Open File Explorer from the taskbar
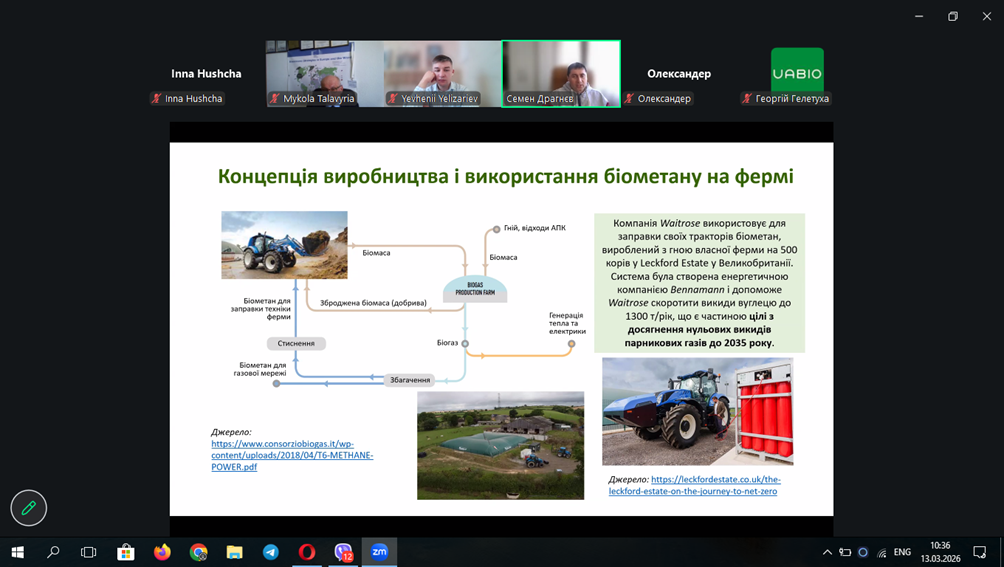The width and height of the screenshot is (1004, 567). point(234,552)
